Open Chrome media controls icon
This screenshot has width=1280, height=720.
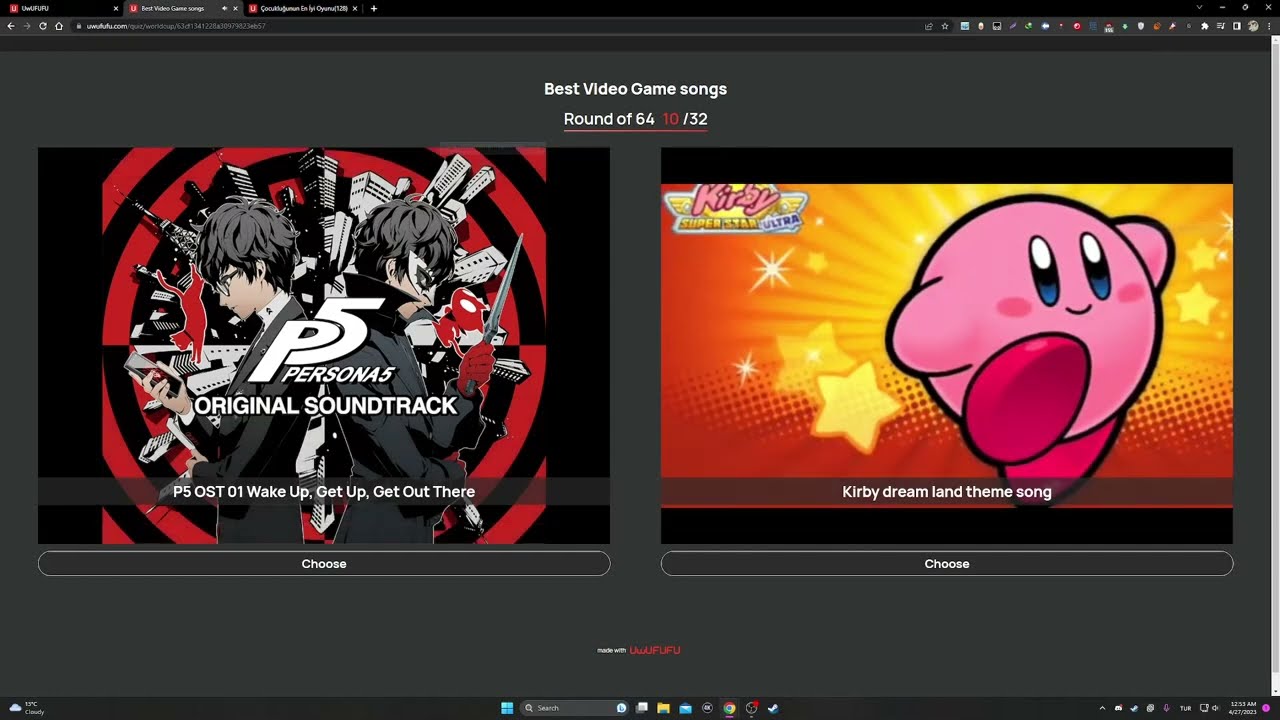(1221, 26)
